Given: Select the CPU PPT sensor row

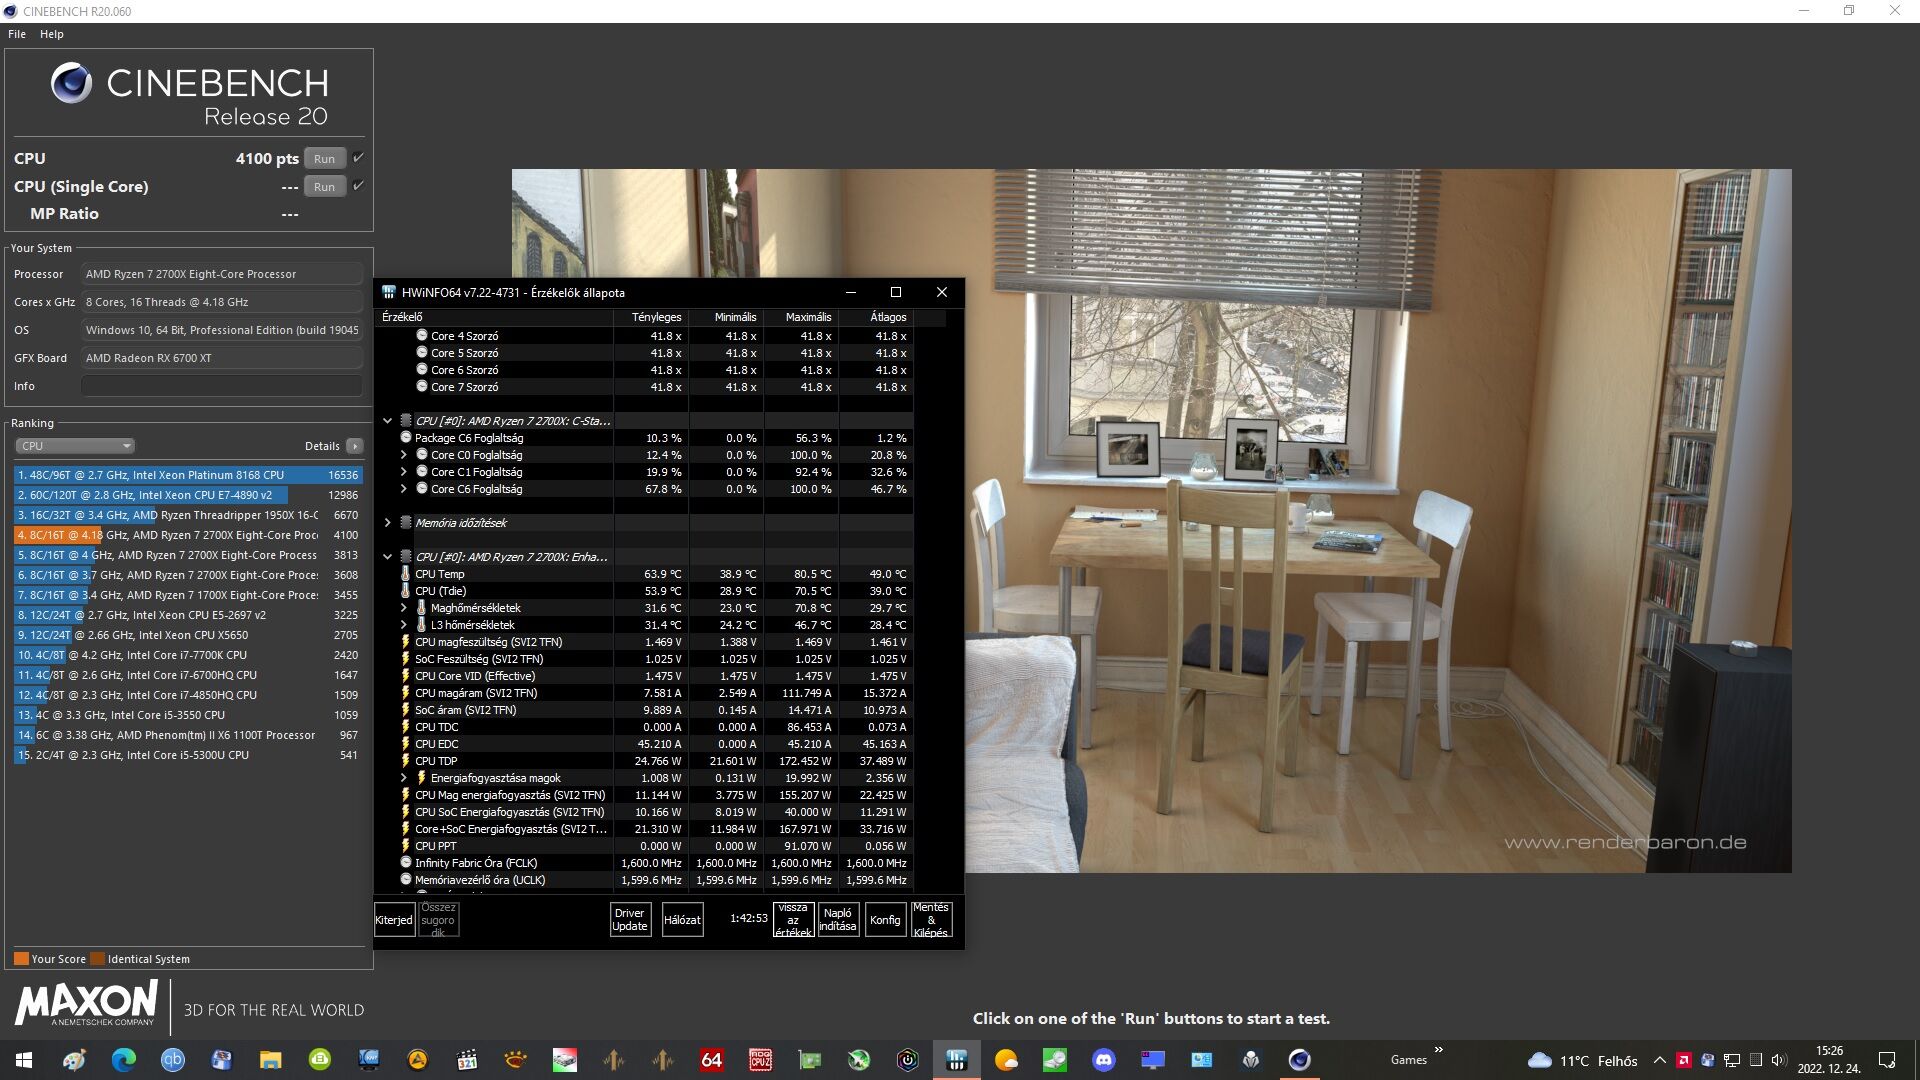Looking at the screenshot, I should pos(645,846).
